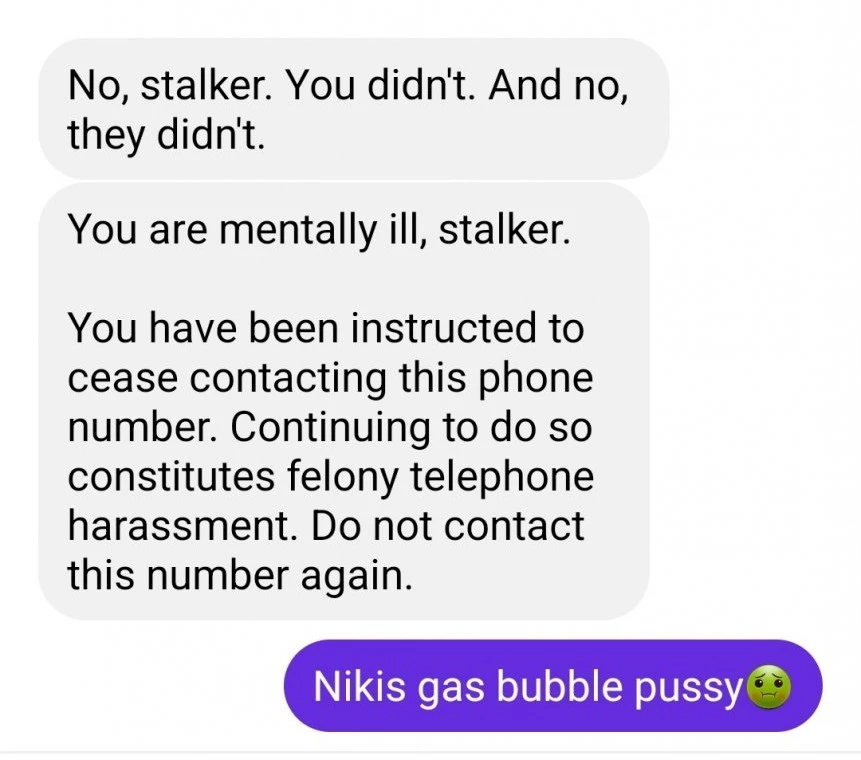Tap the first gray message bubble
Screen dimensions: 861x760
click(x=354, y=108)
